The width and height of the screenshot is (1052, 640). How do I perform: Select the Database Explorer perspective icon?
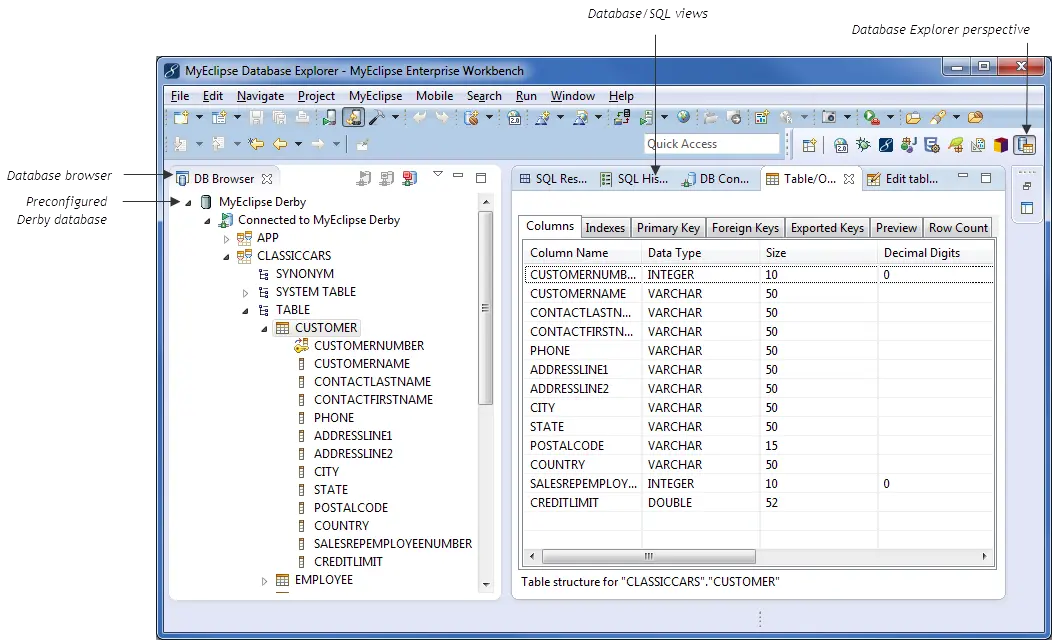(1025, 145)
